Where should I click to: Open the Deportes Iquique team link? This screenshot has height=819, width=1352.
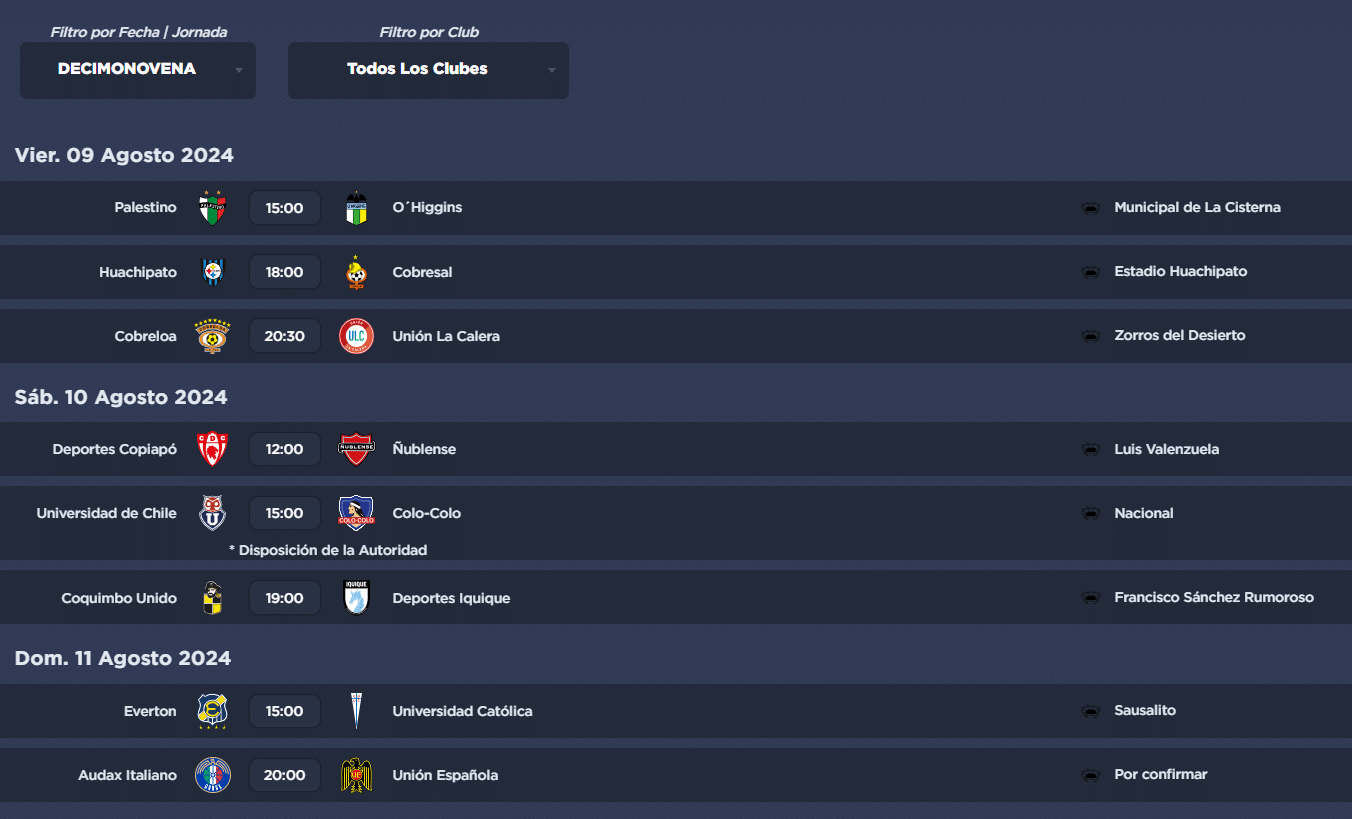pyautogui.click(x=451, y=598)
